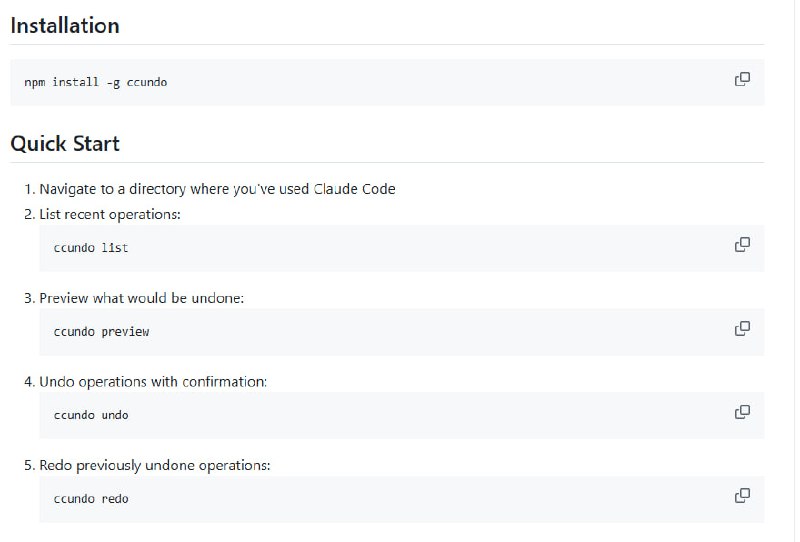Copy the 'ccundo redo' command
800x542 pixels.
click(742, 495)
